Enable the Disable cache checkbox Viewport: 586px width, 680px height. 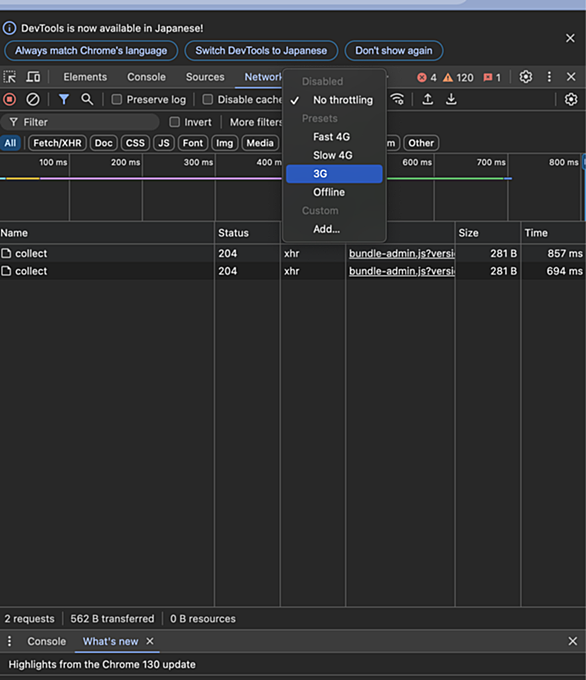[x=208, y=100]
